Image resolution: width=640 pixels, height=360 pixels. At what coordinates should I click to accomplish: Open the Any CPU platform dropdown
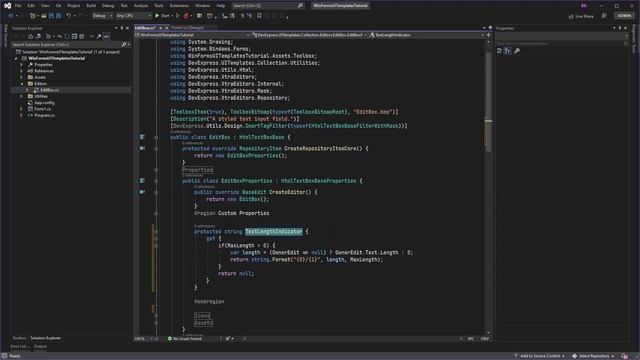click(x=133, y=16)
